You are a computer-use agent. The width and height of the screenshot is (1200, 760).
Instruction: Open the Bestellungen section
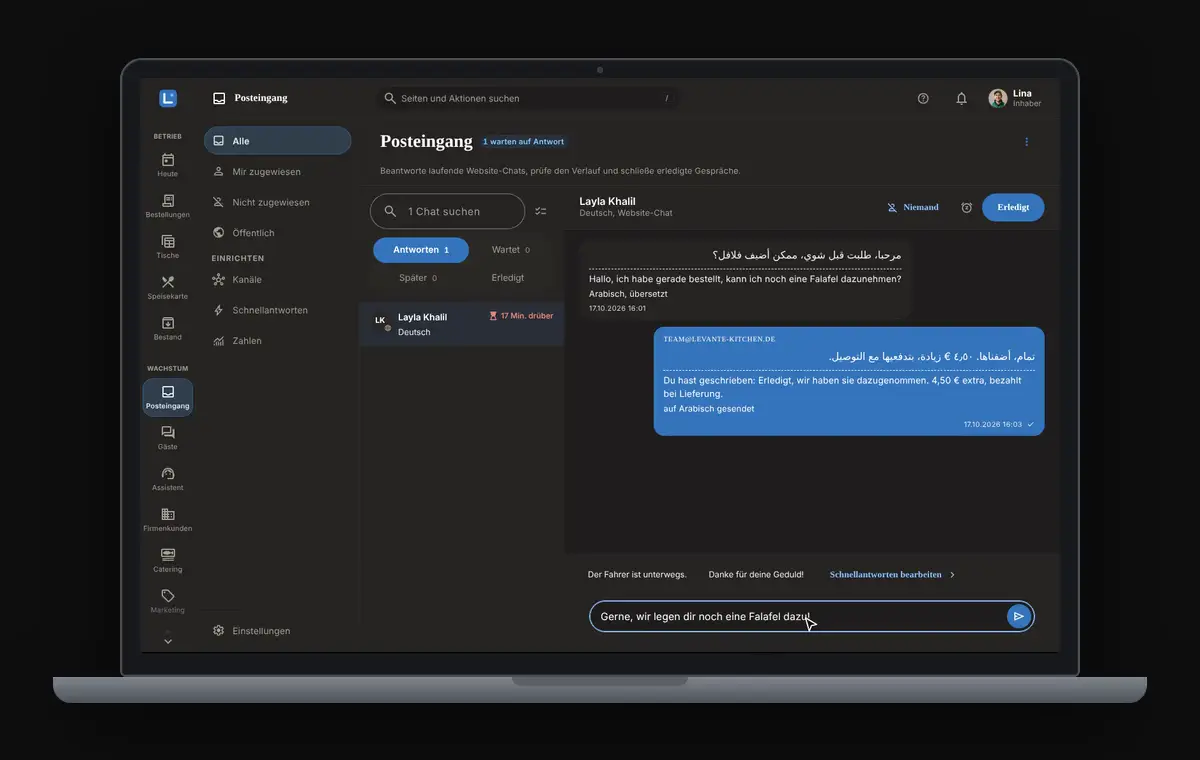167,206
